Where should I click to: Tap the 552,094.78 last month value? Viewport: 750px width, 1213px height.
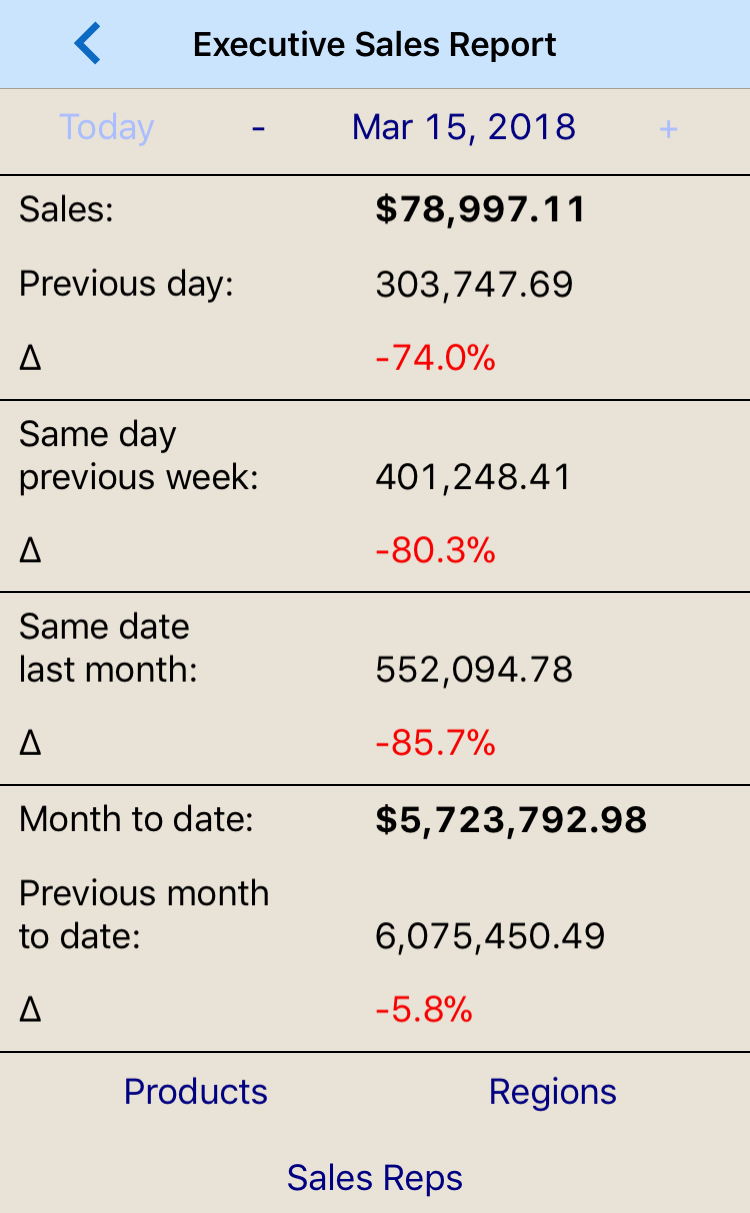(x=474, y=669)
